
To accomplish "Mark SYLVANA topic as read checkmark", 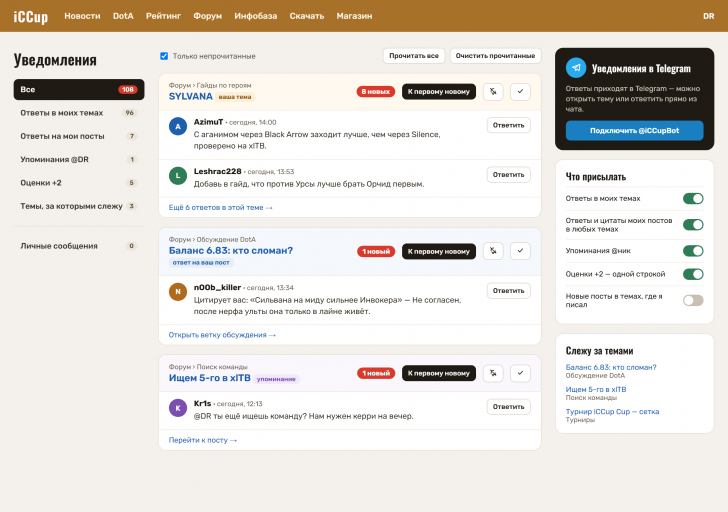I will [x=520, y=91].
